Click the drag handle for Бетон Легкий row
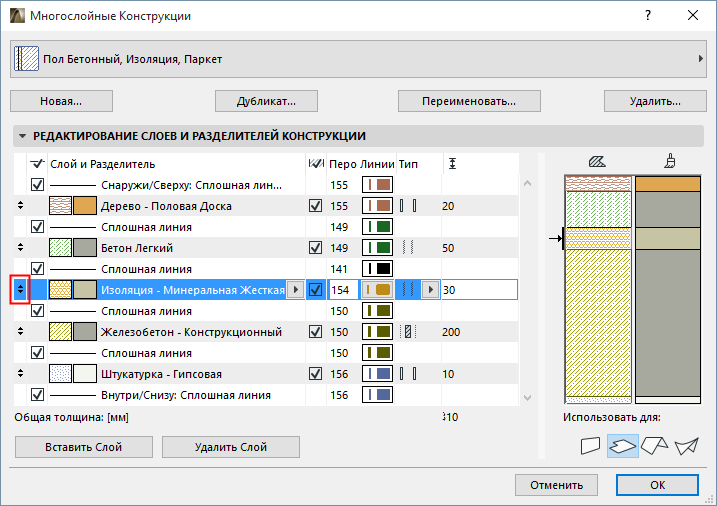Image resolution: width=717 pixels, height=506 pixels. click(x=20, y=248)
